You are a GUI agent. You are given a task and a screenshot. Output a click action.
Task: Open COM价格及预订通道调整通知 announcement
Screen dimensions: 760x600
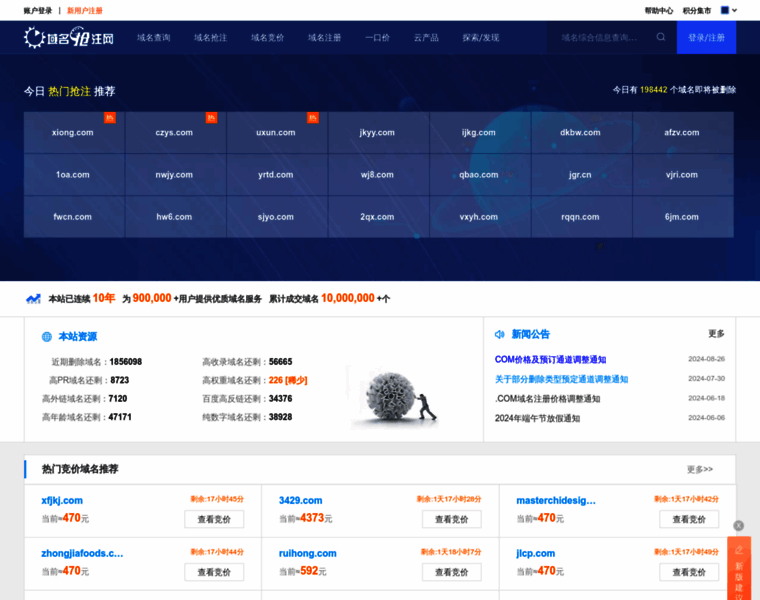pyautogui.click(x=550, y=359)
